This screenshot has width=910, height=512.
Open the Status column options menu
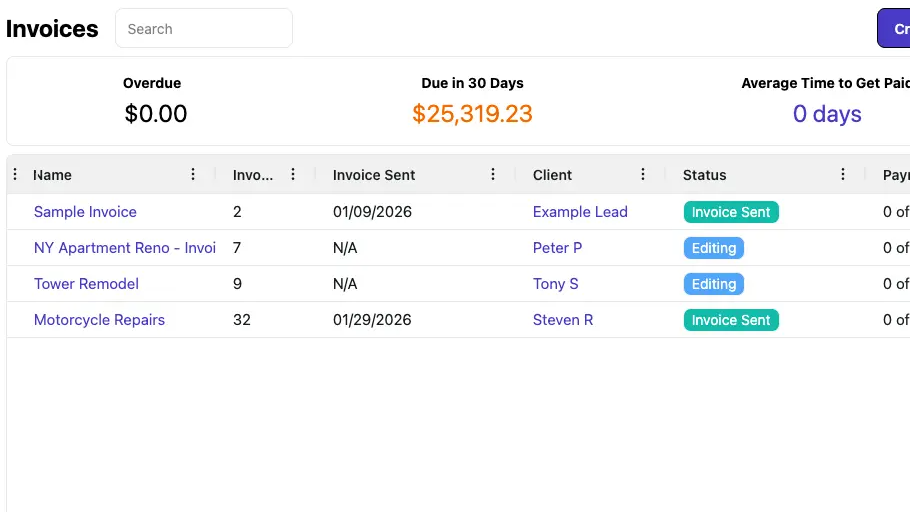click(843, 175)
